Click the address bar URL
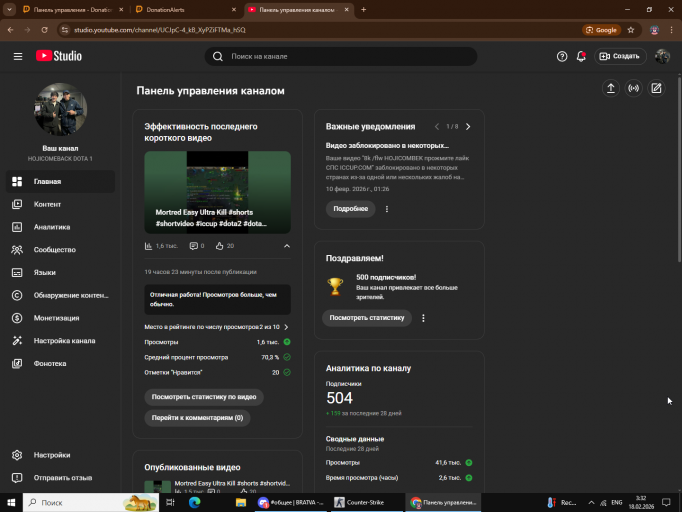The width and height of the screenshot is (682, 512). pos(160,30)
